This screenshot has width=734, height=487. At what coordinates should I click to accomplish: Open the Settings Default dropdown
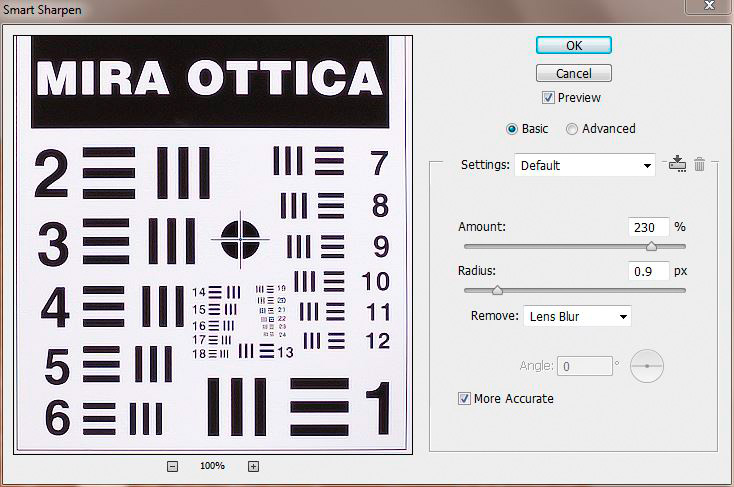(585, 165)
